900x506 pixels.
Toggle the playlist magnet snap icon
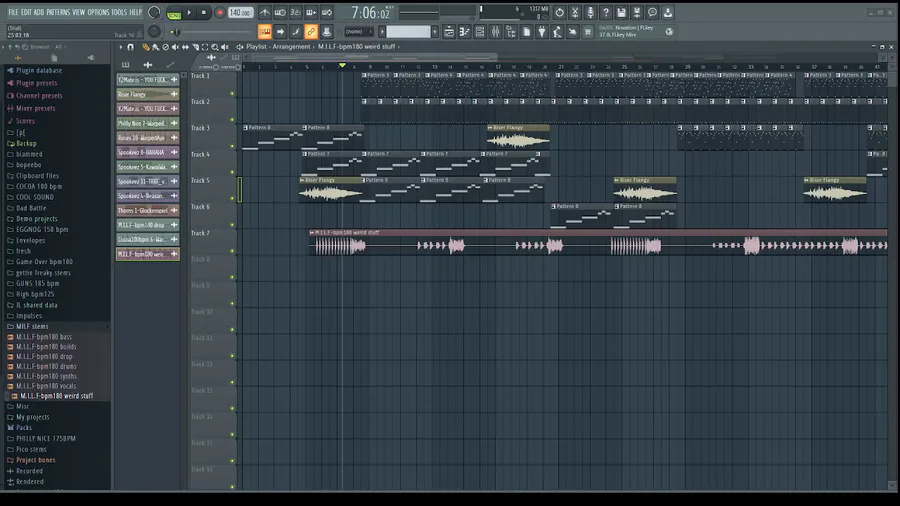[x=130, y=47]
